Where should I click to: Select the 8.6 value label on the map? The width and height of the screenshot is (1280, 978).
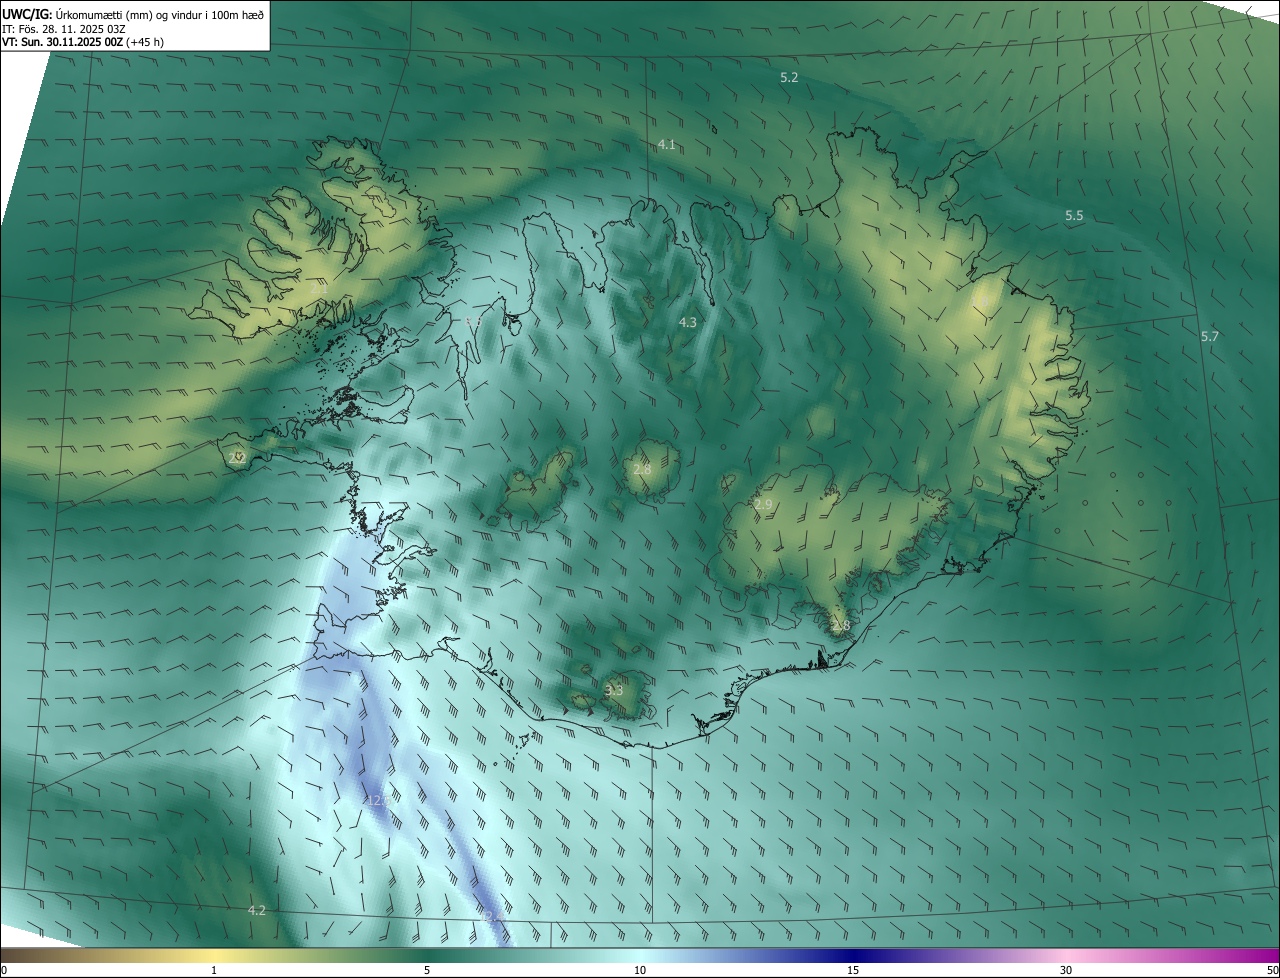tap(473, 322)
